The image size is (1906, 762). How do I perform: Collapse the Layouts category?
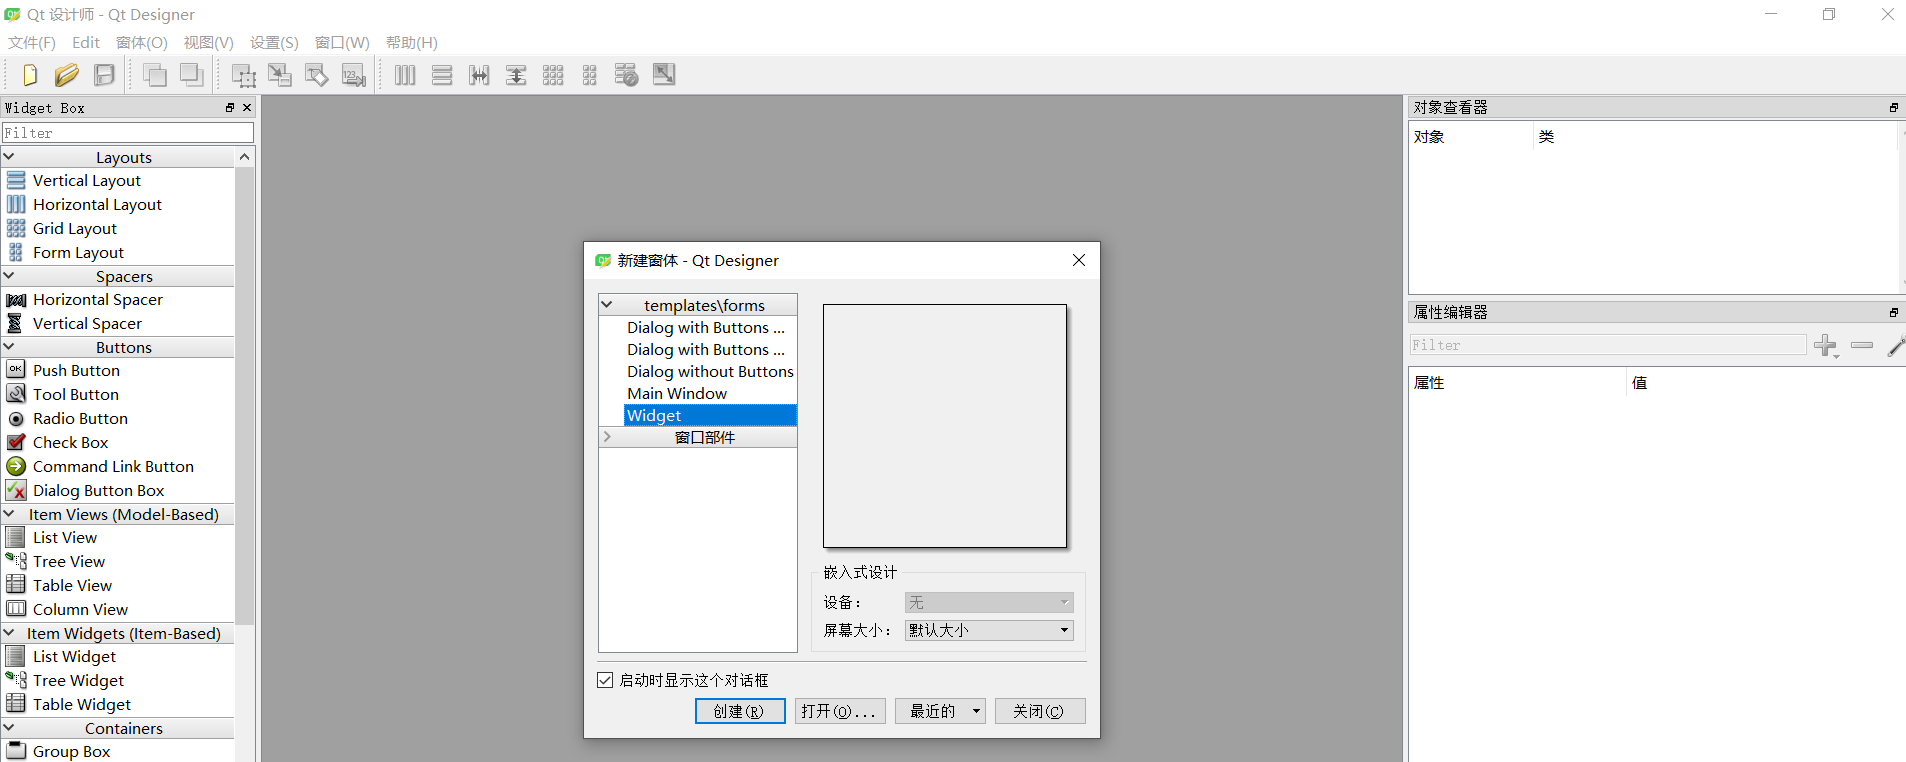(x=9, y=156)
